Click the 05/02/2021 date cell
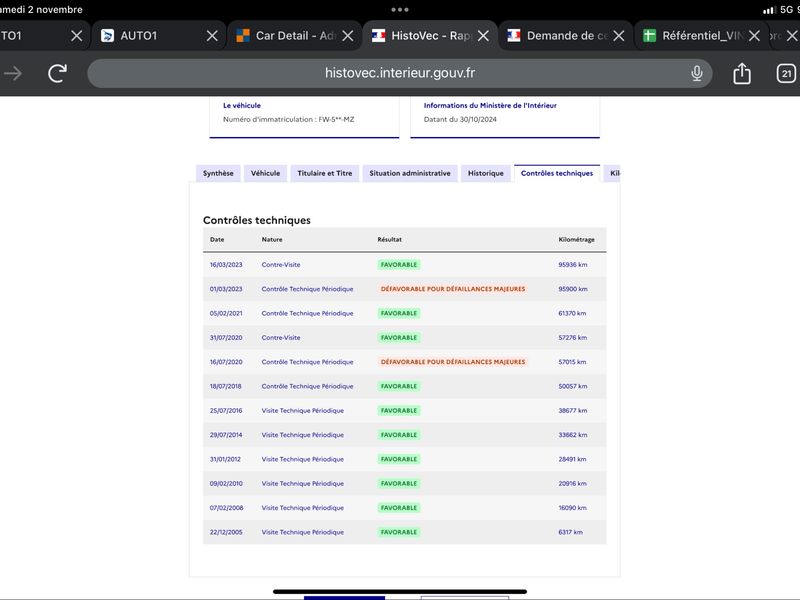The width and height of the screenshot is (800, 600). pos(226,313)
